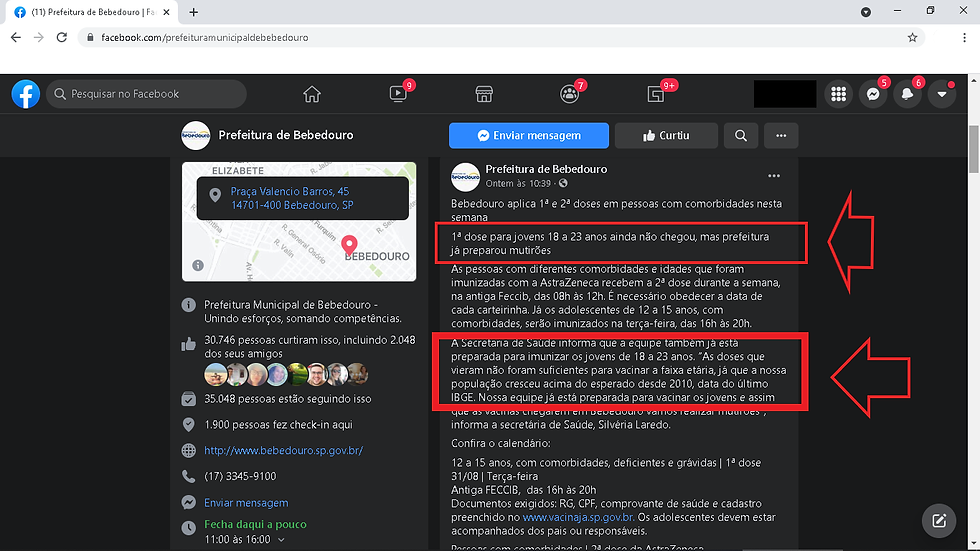The width and height of the screenshot is (980, 551).
Task: Open the post options three-dot menu
Action: (774, 176)
